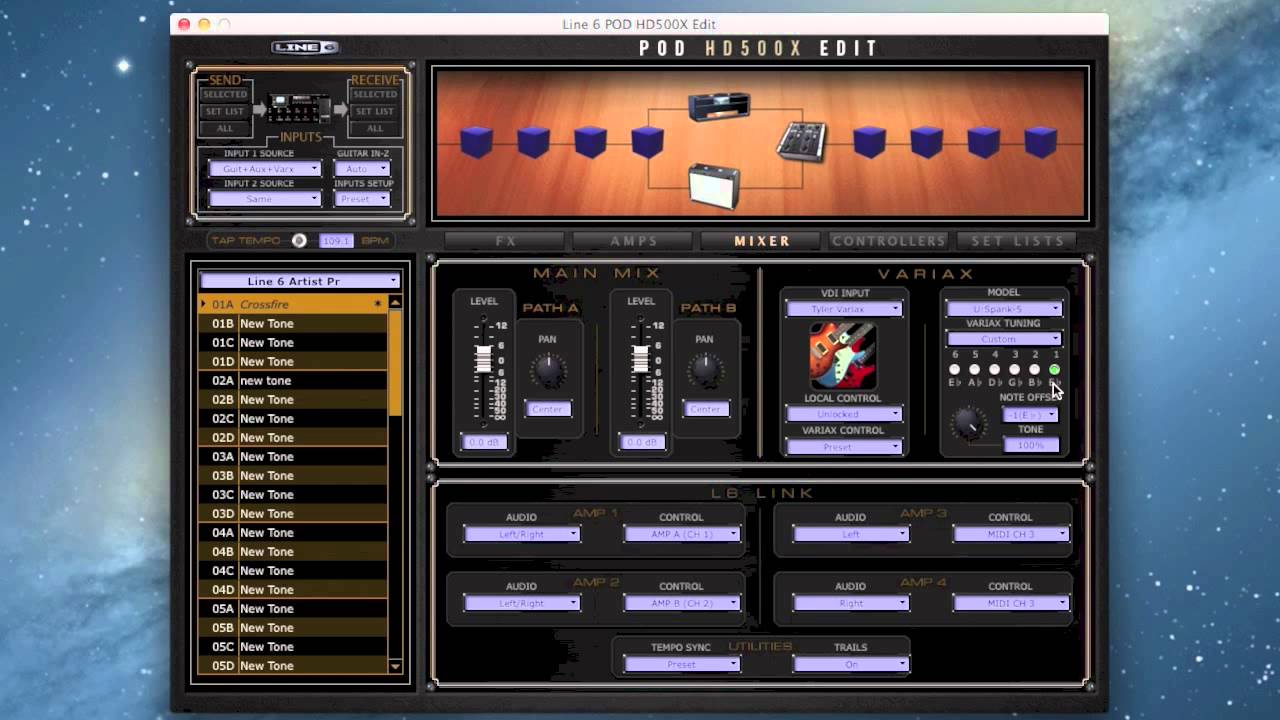Switch to the CONTROLLERS tab
Viewport: 1280px width, 720px height.
tap(889, 241)
